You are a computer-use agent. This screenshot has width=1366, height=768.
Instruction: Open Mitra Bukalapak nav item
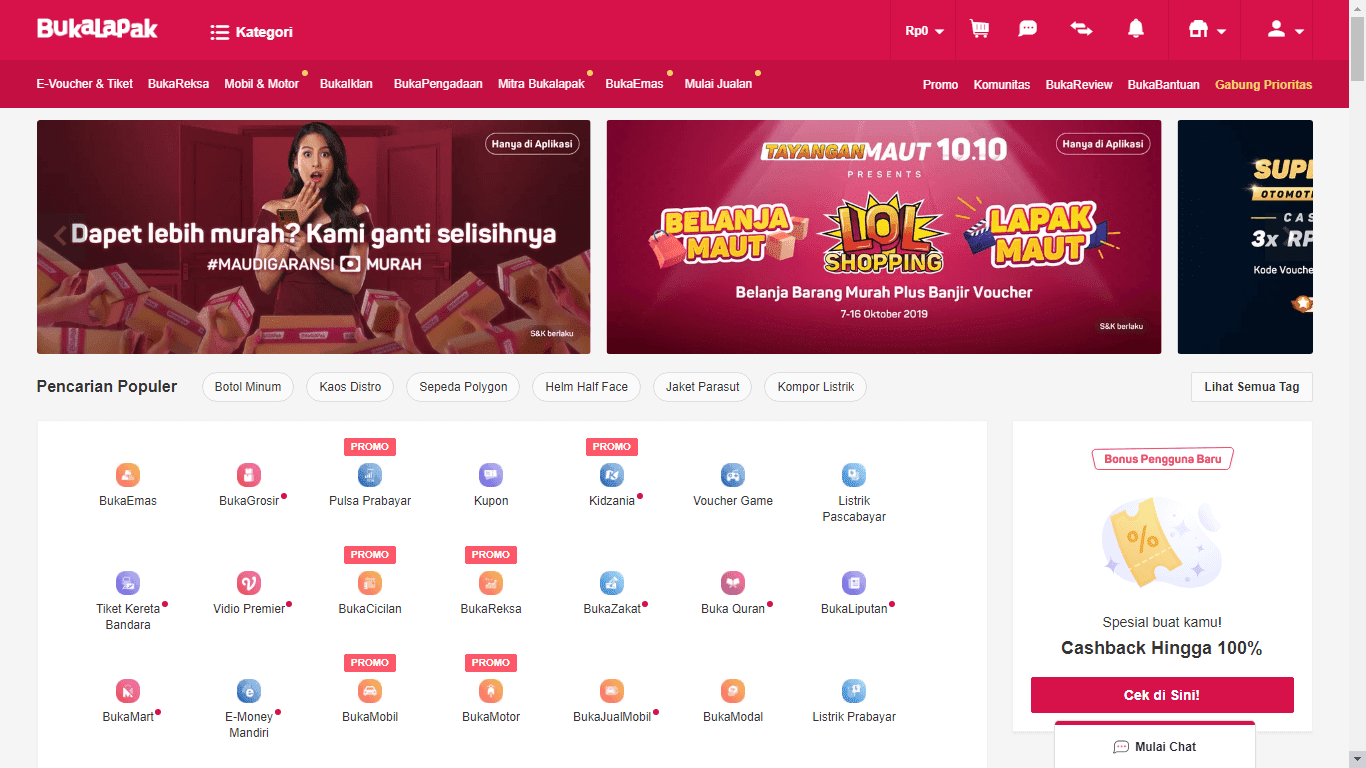click(541, 84)
